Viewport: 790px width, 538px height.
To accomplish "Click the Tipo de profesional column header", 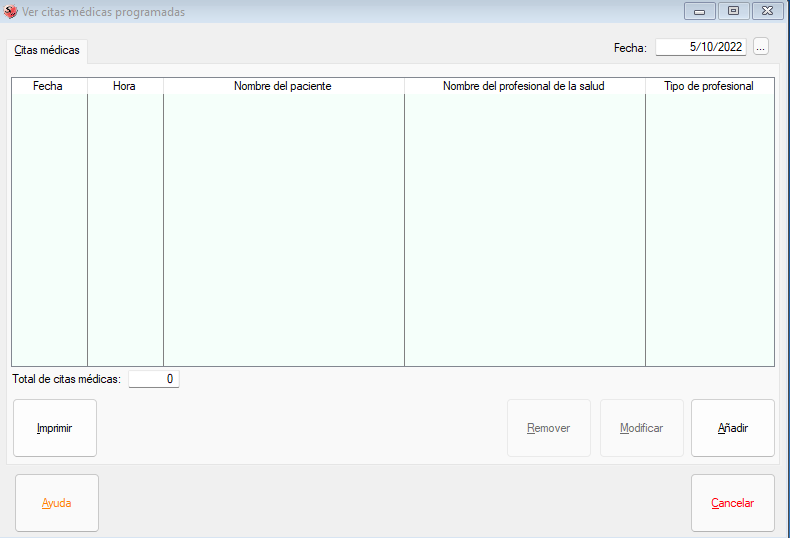I will (x=709, y=86).
